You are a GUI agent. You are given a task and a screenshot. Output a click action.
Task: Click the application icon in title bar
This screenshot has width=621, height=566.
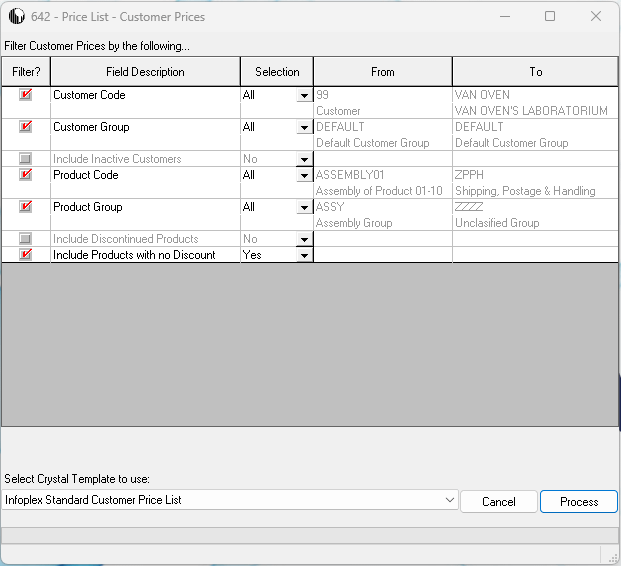17,17
